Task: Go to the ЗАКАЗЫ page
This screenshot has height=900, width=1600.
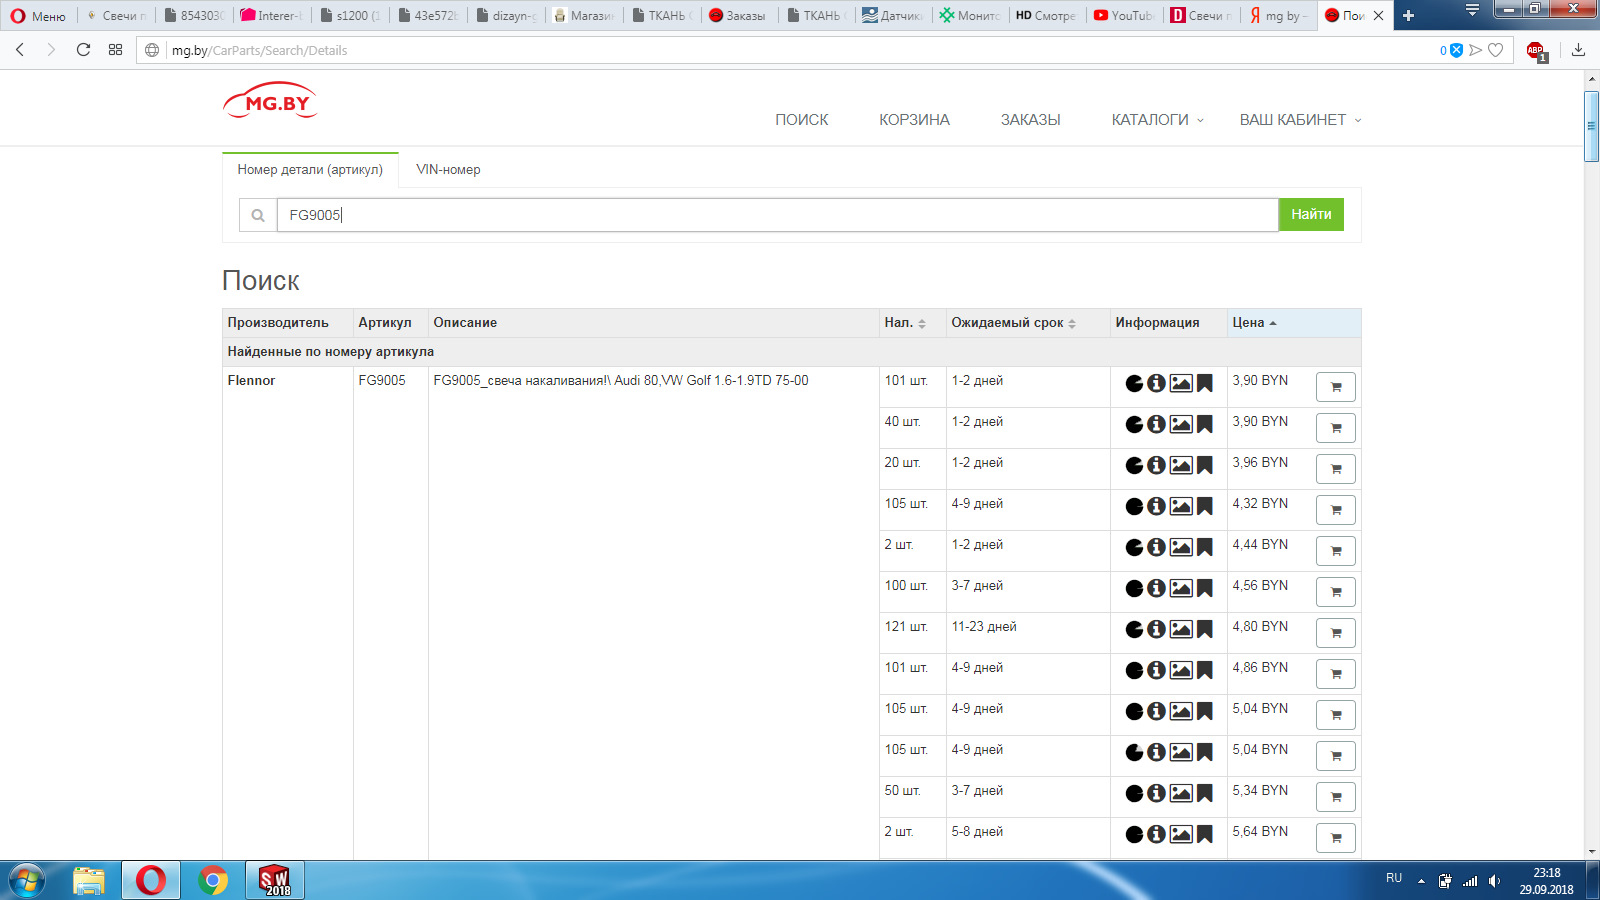Action: point(1030,120)
